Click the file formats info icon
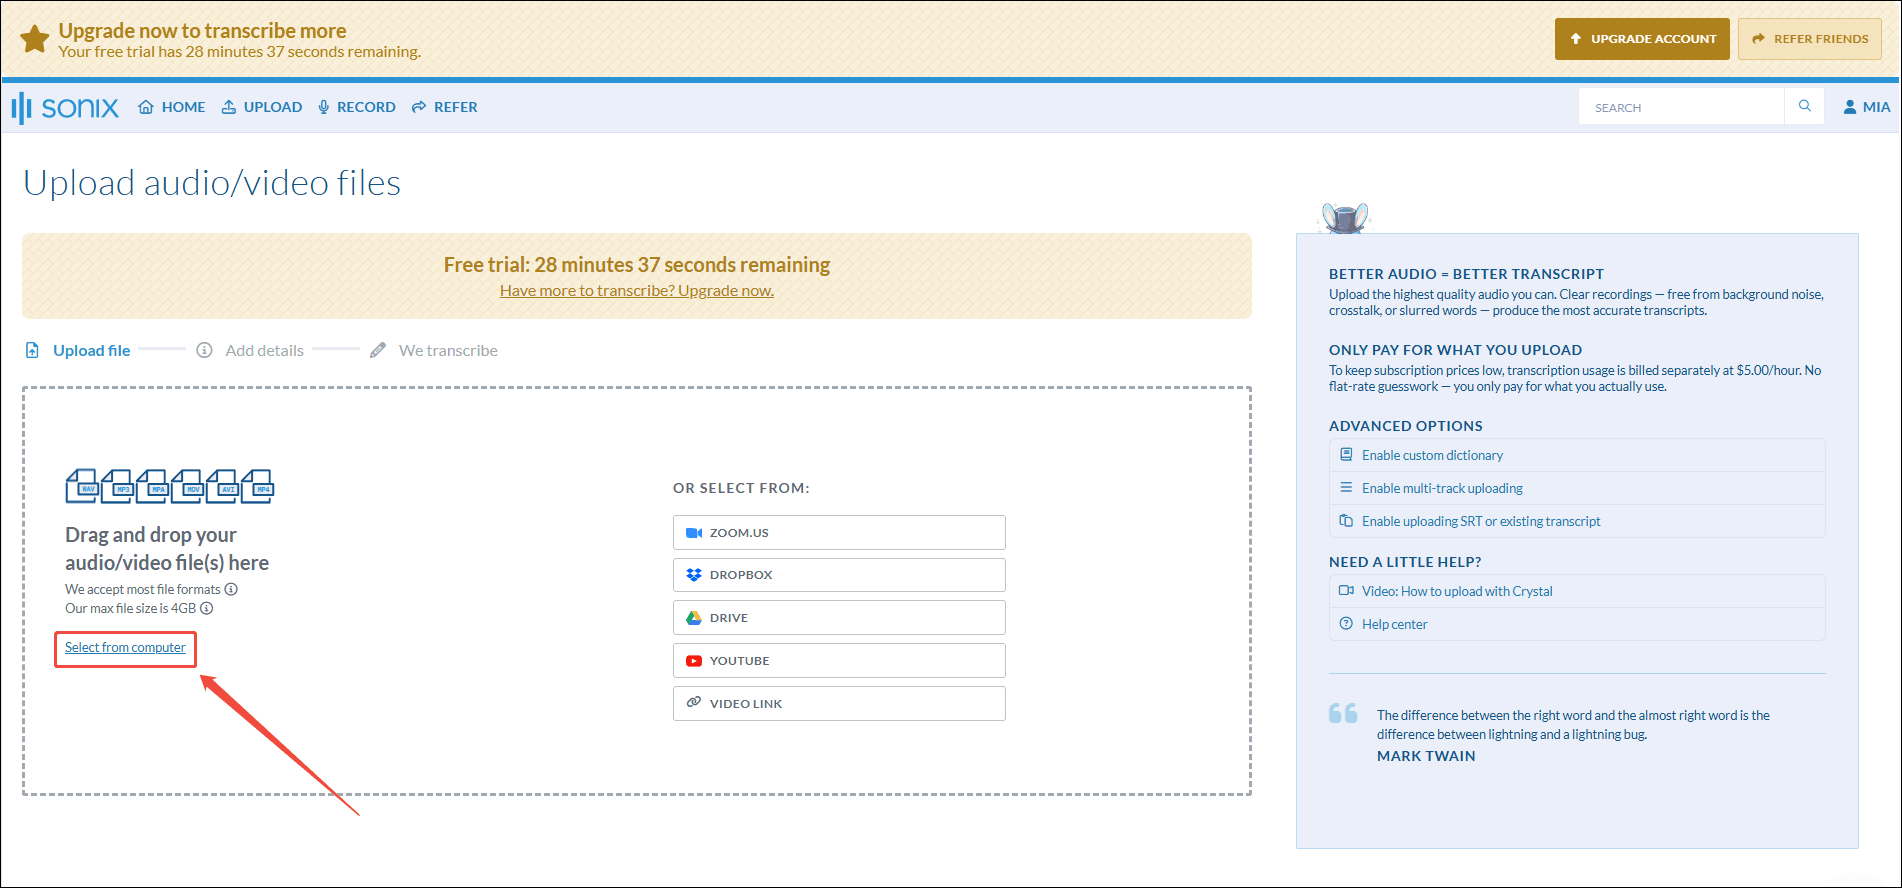 point(231,590)
